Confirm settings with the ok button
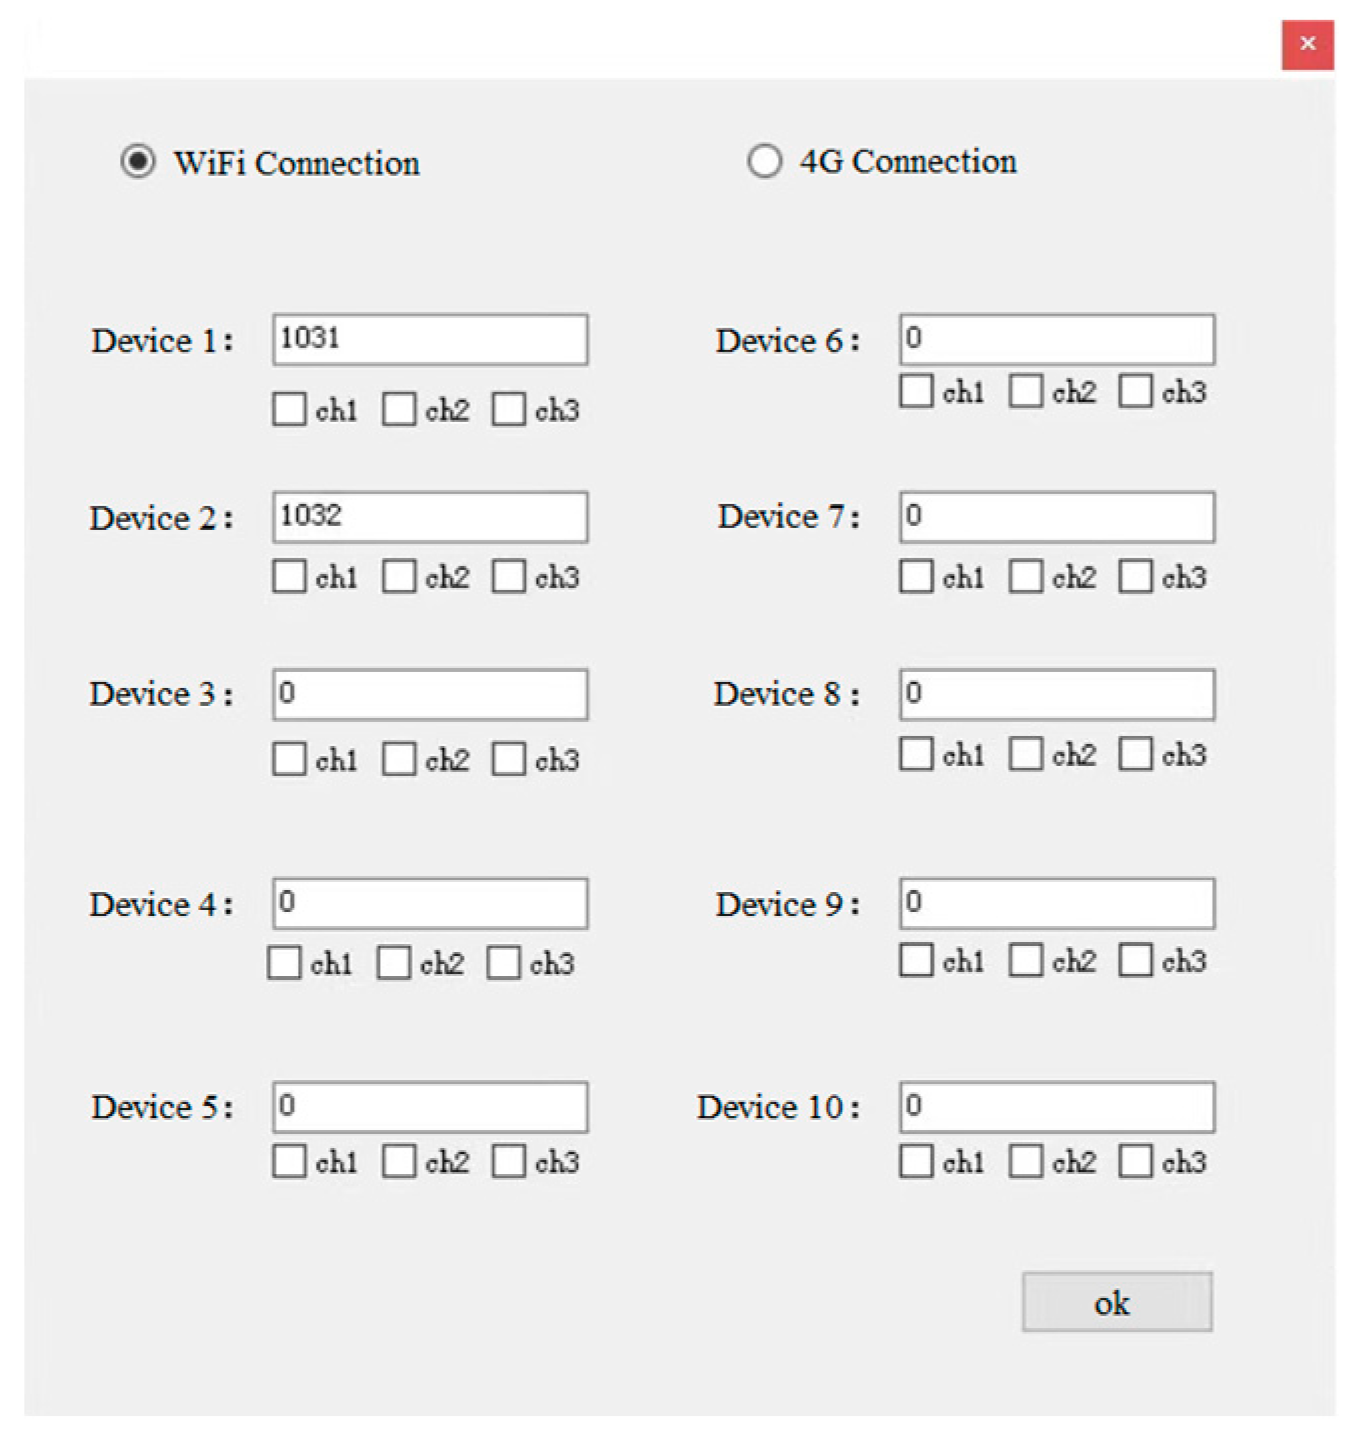Screen dimensions: 1361x1443 pos(1117,1302)
